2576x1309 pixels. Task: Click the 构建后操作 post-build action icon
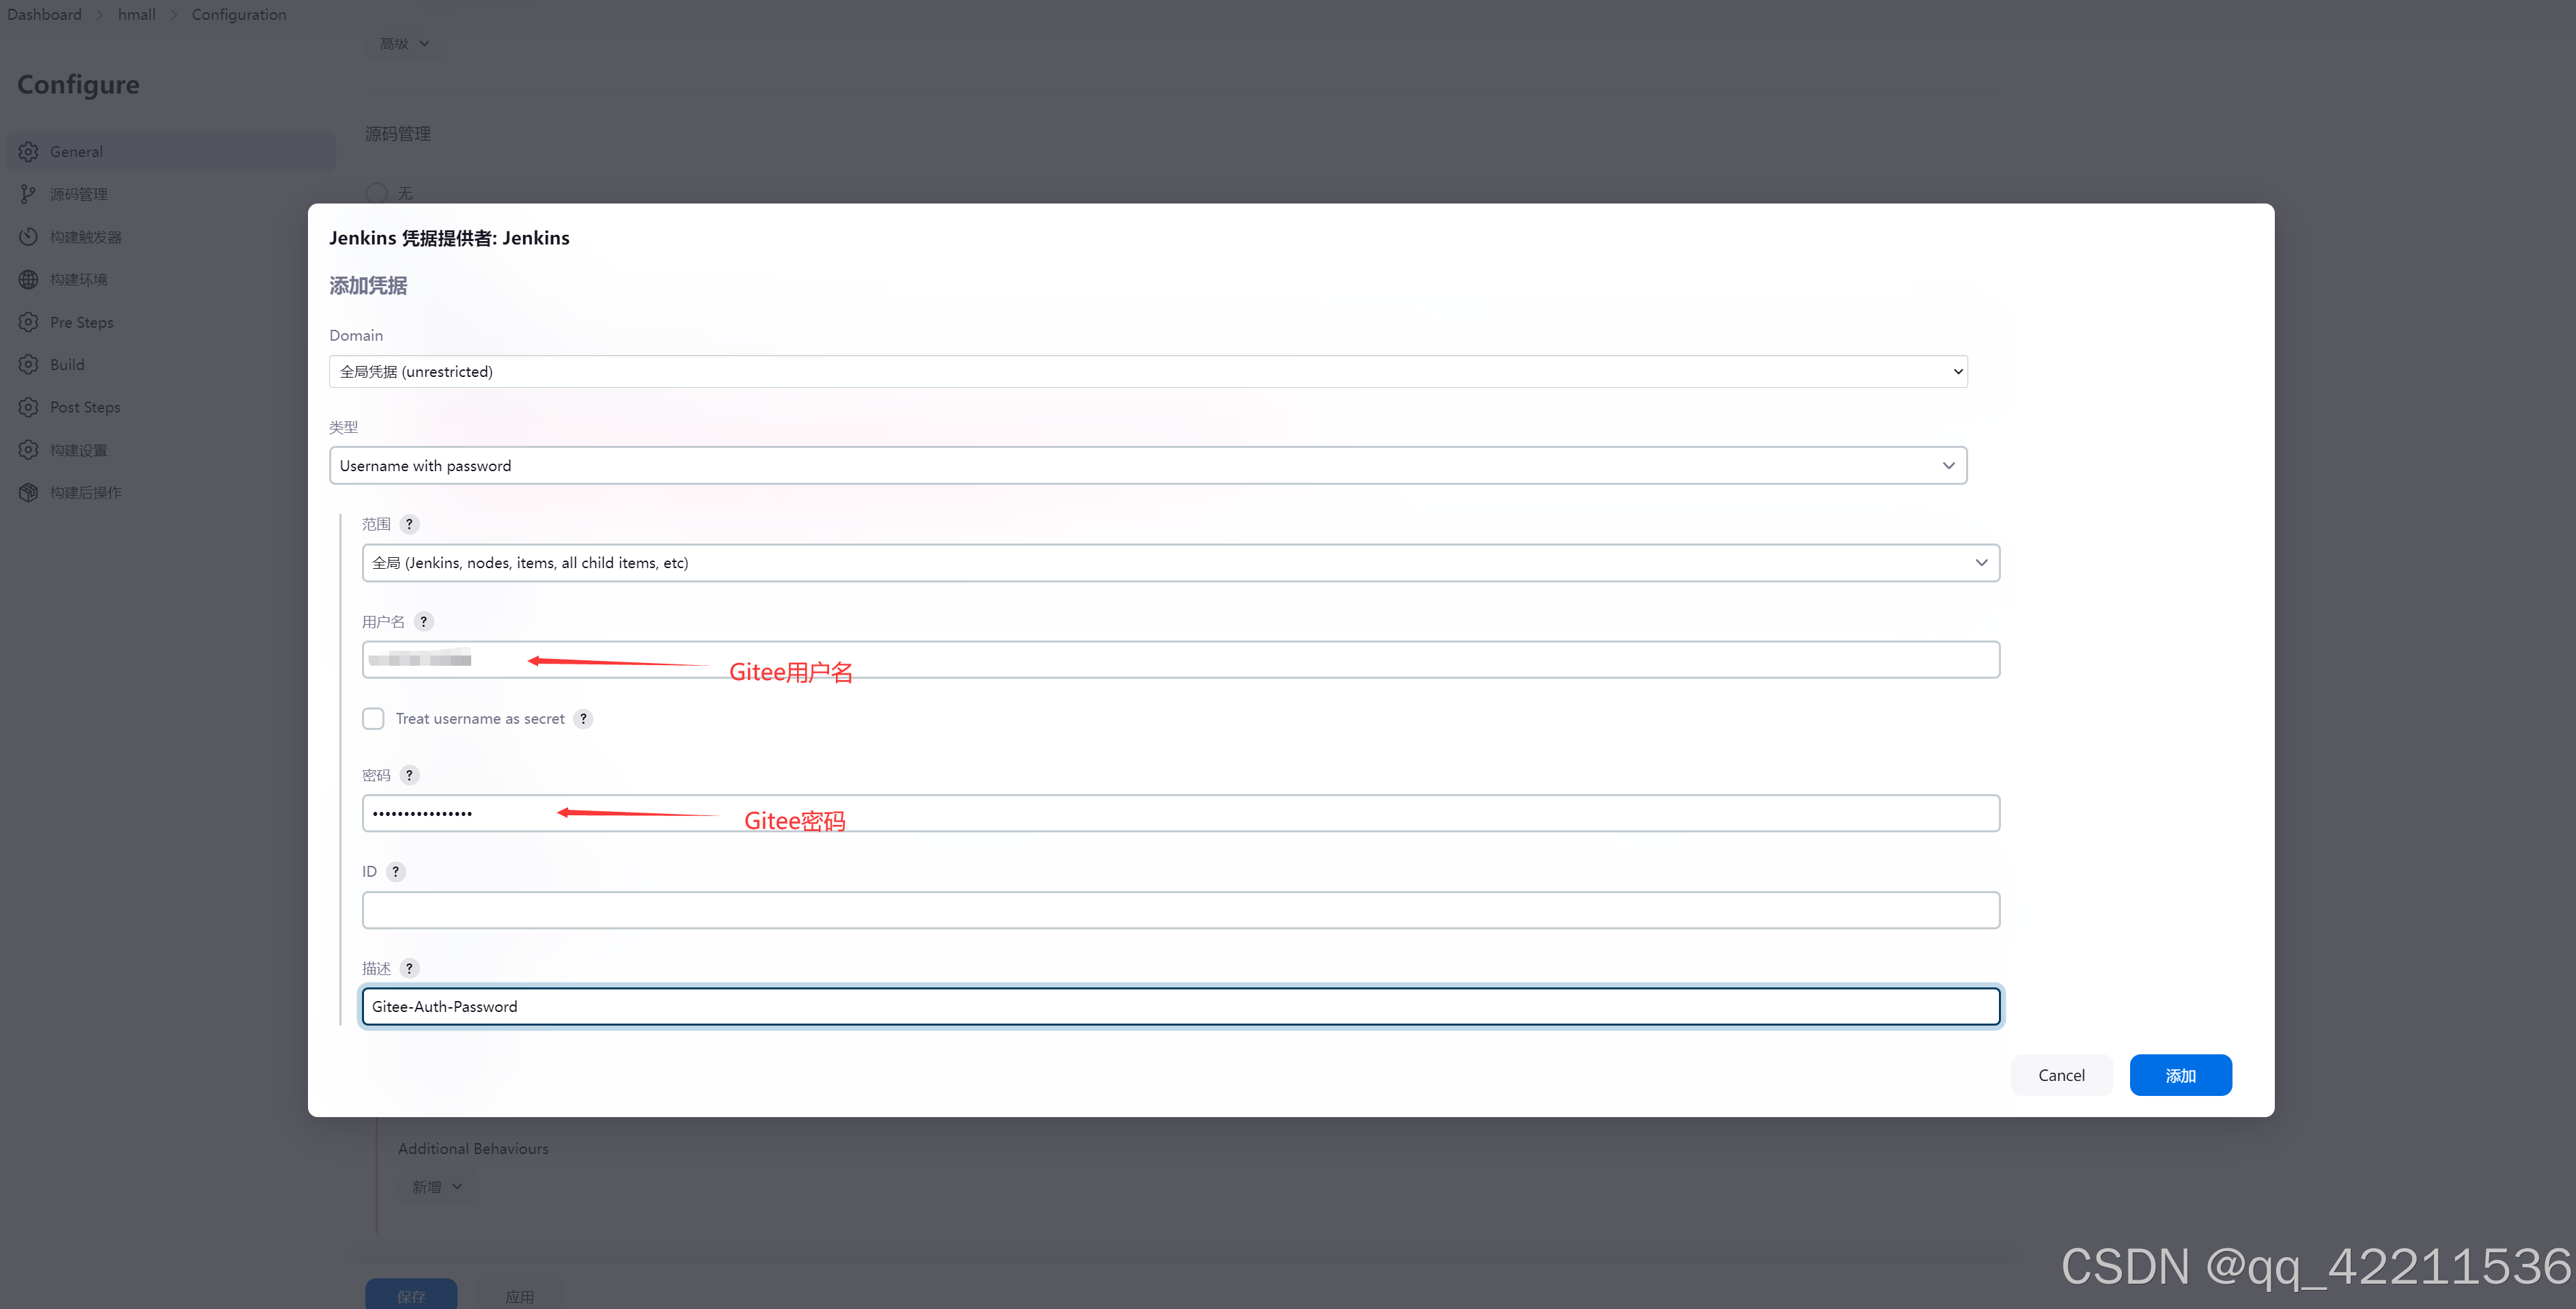tap(31, 491)
